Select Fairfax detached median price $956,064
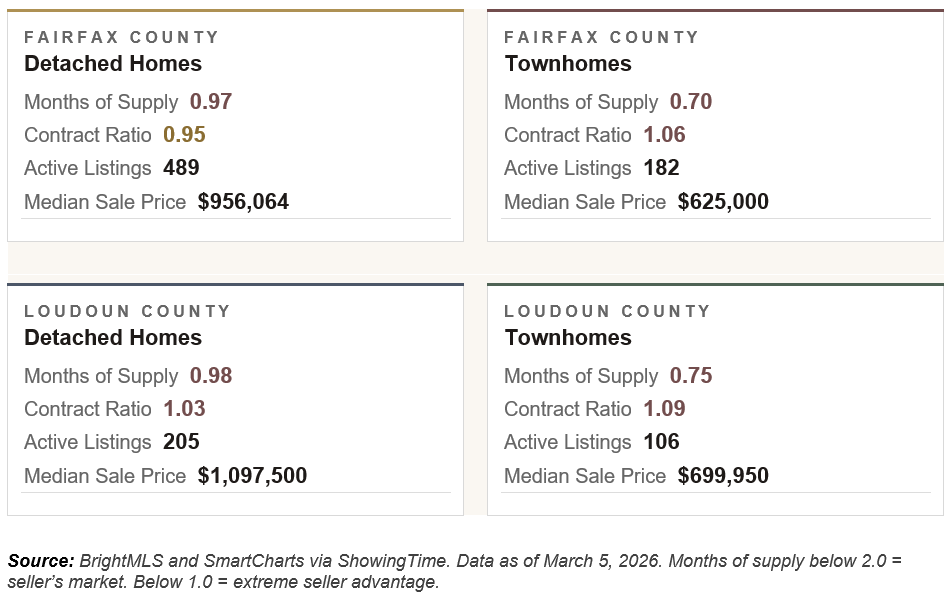Screen dimensions: 951x595 243,202
